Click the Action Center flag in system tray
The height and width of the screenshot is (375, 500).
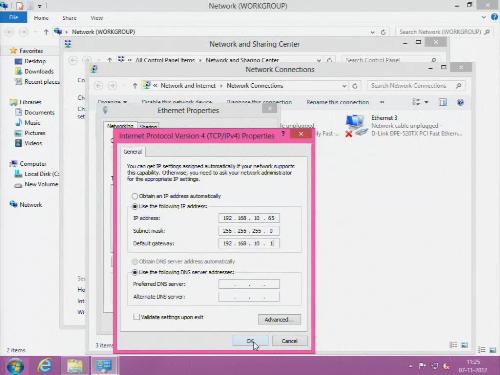422,366
